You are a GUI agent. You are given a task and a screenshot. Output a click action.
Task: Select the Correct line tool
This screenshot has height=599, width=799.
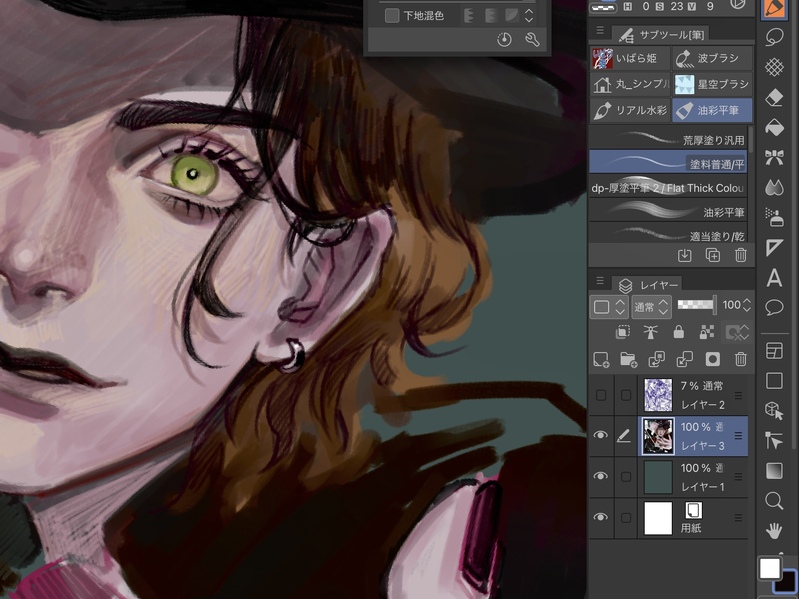[x=774, y=441]
